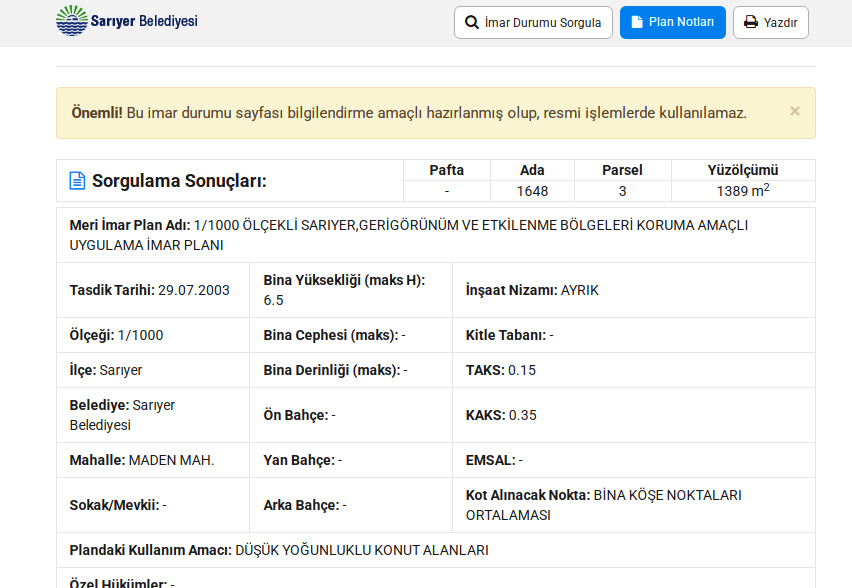Click the printer icon in Yazdır
This screenshot has width=852, height=588.
coord(751,22)
